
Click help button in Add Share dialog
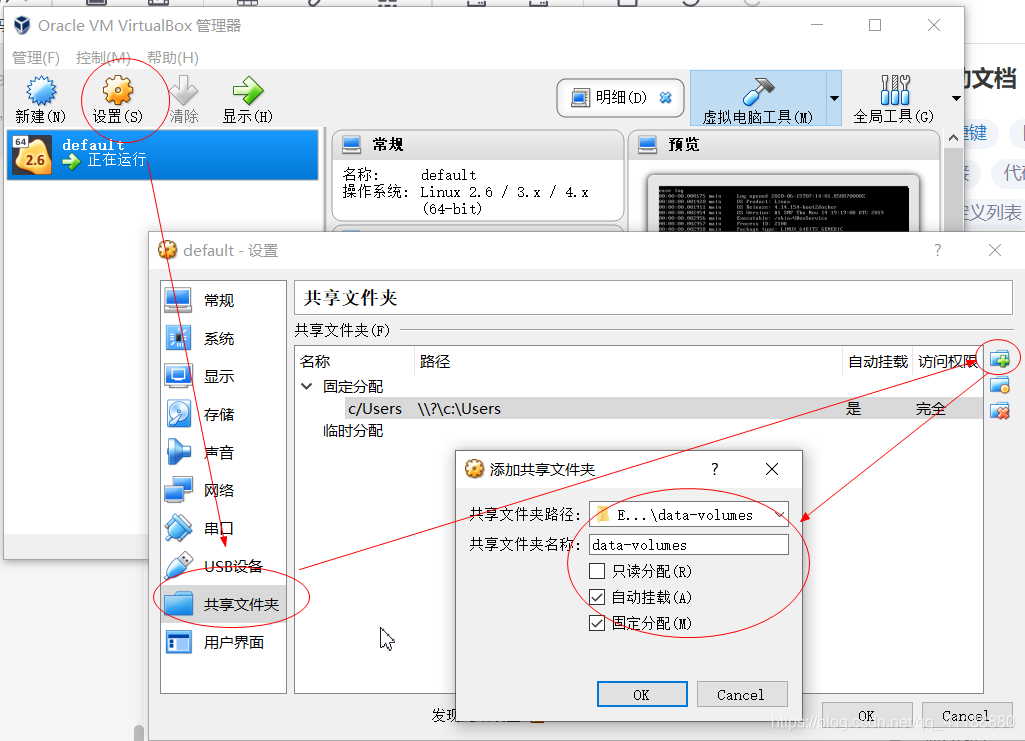[x=714, y=469]
